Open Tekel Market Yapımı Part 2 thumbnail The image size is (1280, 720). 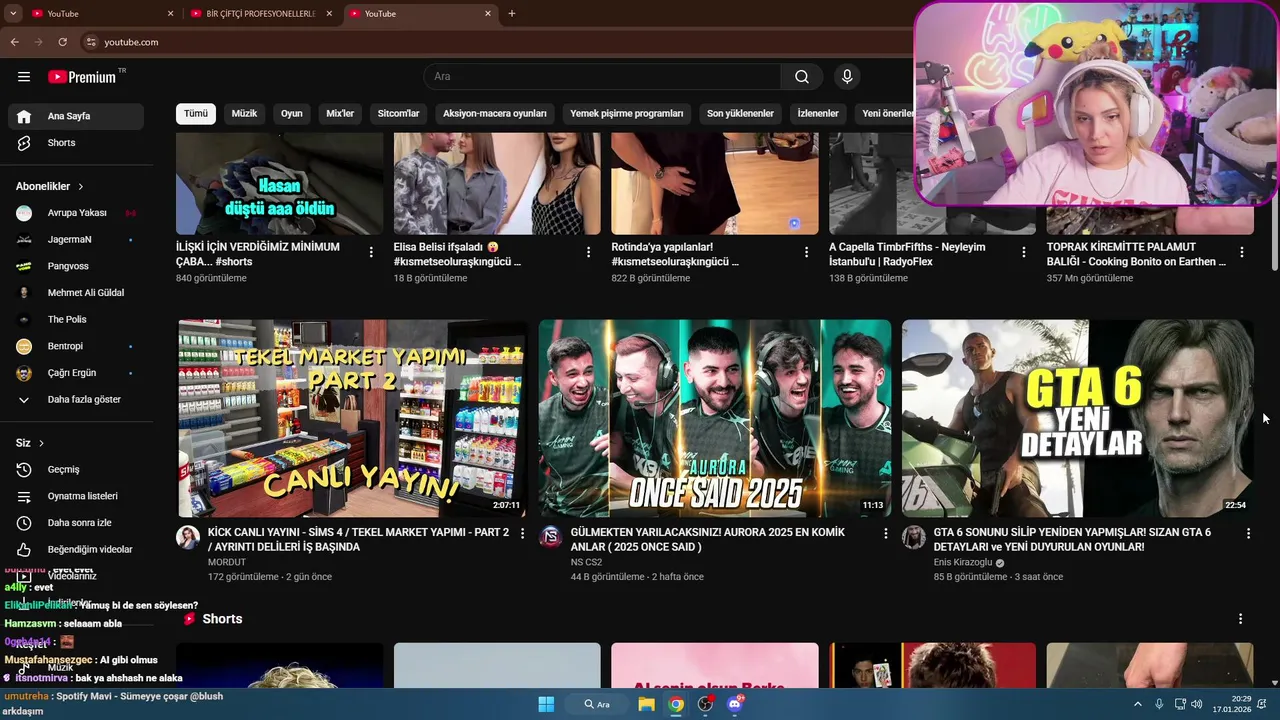(352, 418)
